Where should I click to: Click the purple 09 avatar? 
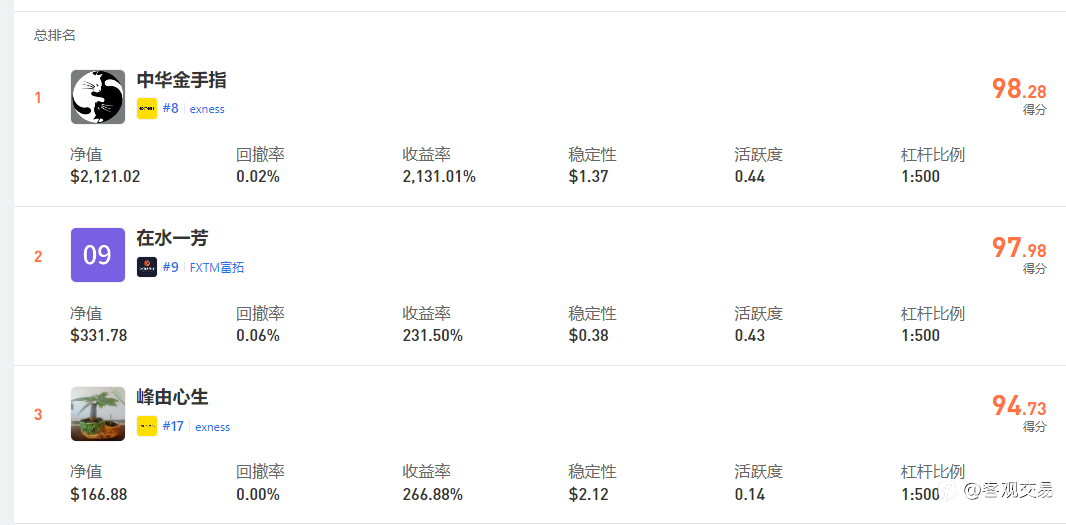pyautogui.click(x=98, y=255)
